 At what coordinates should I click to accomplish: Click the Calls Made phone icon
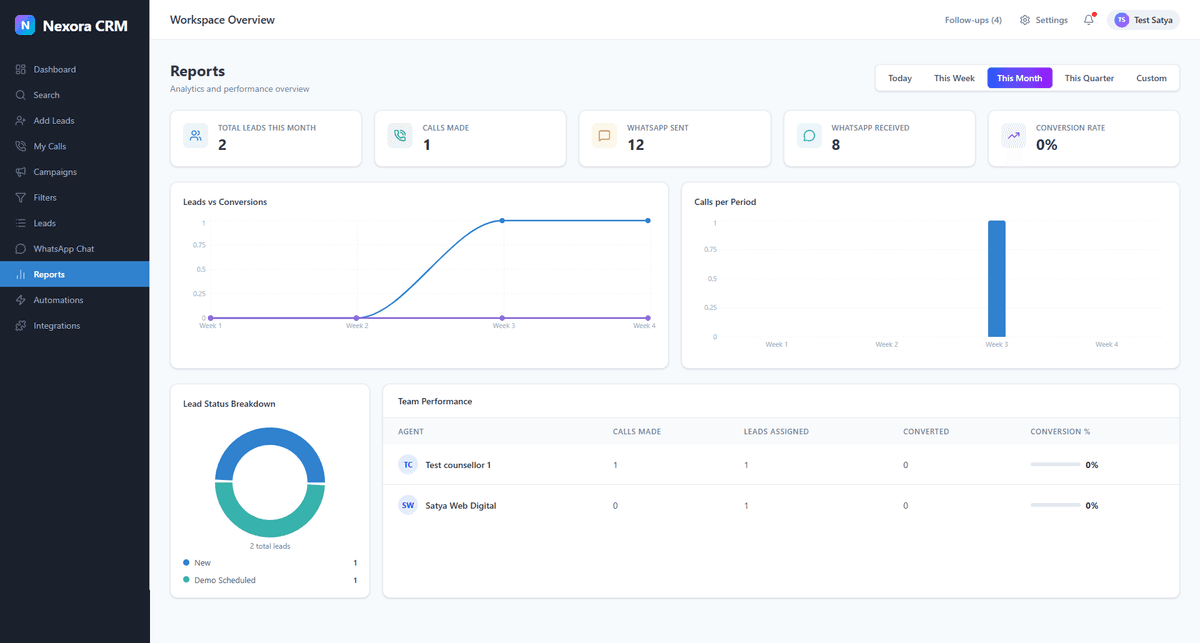[400, 136]
